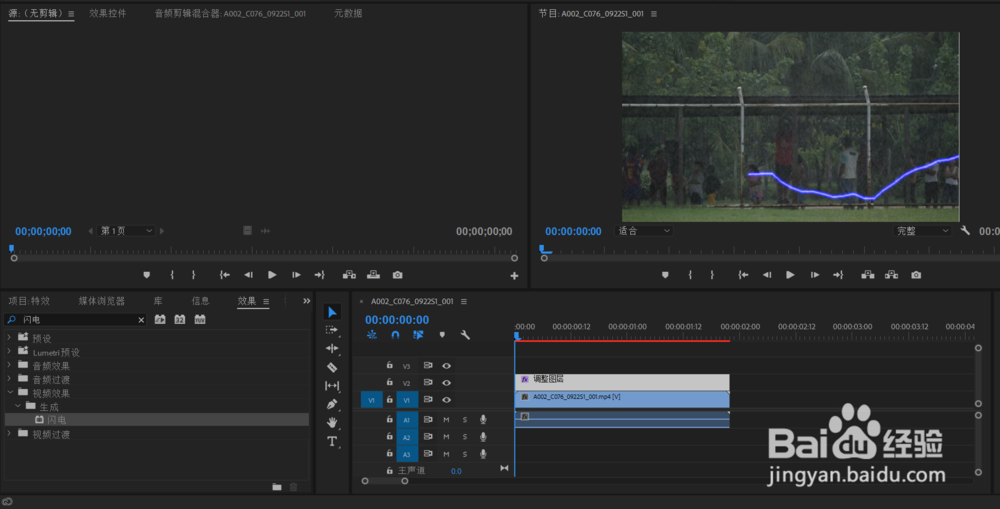Image resolution: width=1000 pixels, height=509 pixels.
Task: Toggle V3 track output eye
Action: (x=446, y=365)
